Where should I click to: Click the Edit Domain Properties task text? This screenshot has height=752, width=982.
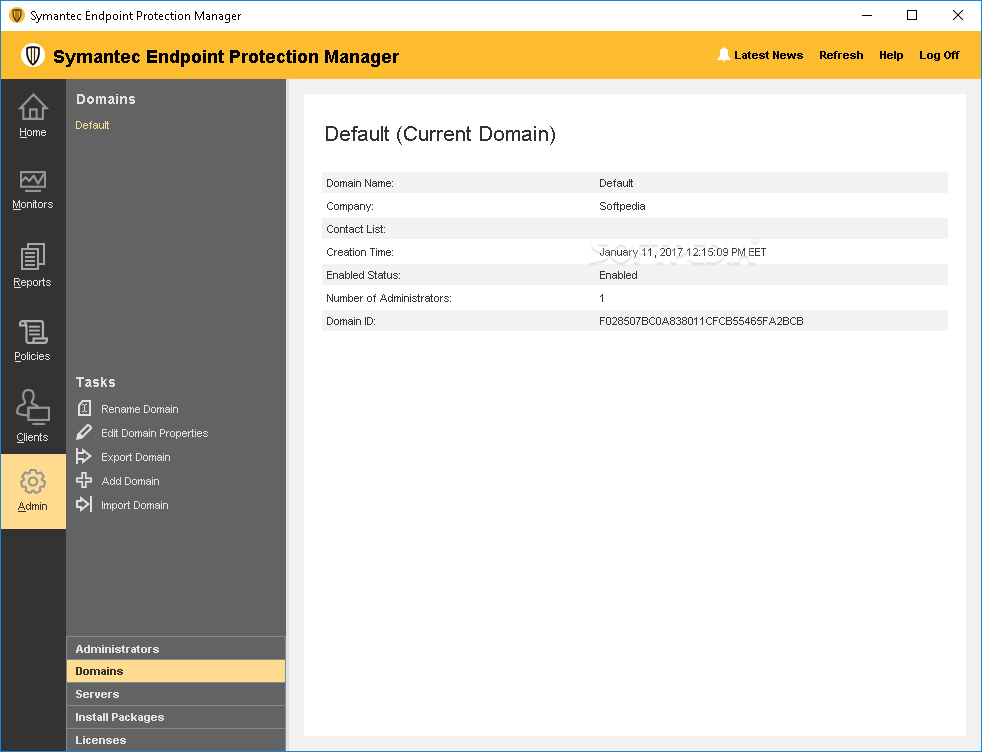pyautogui.click(x=155, y=433)
